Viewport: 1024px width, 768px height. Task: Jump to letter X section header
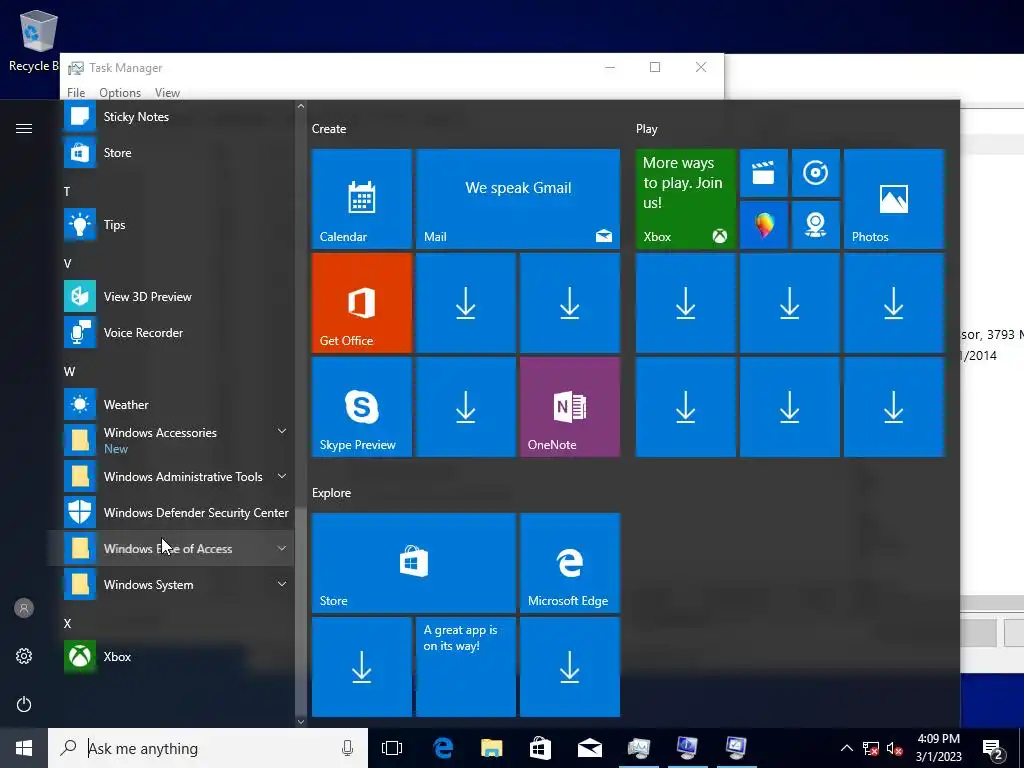67,624
